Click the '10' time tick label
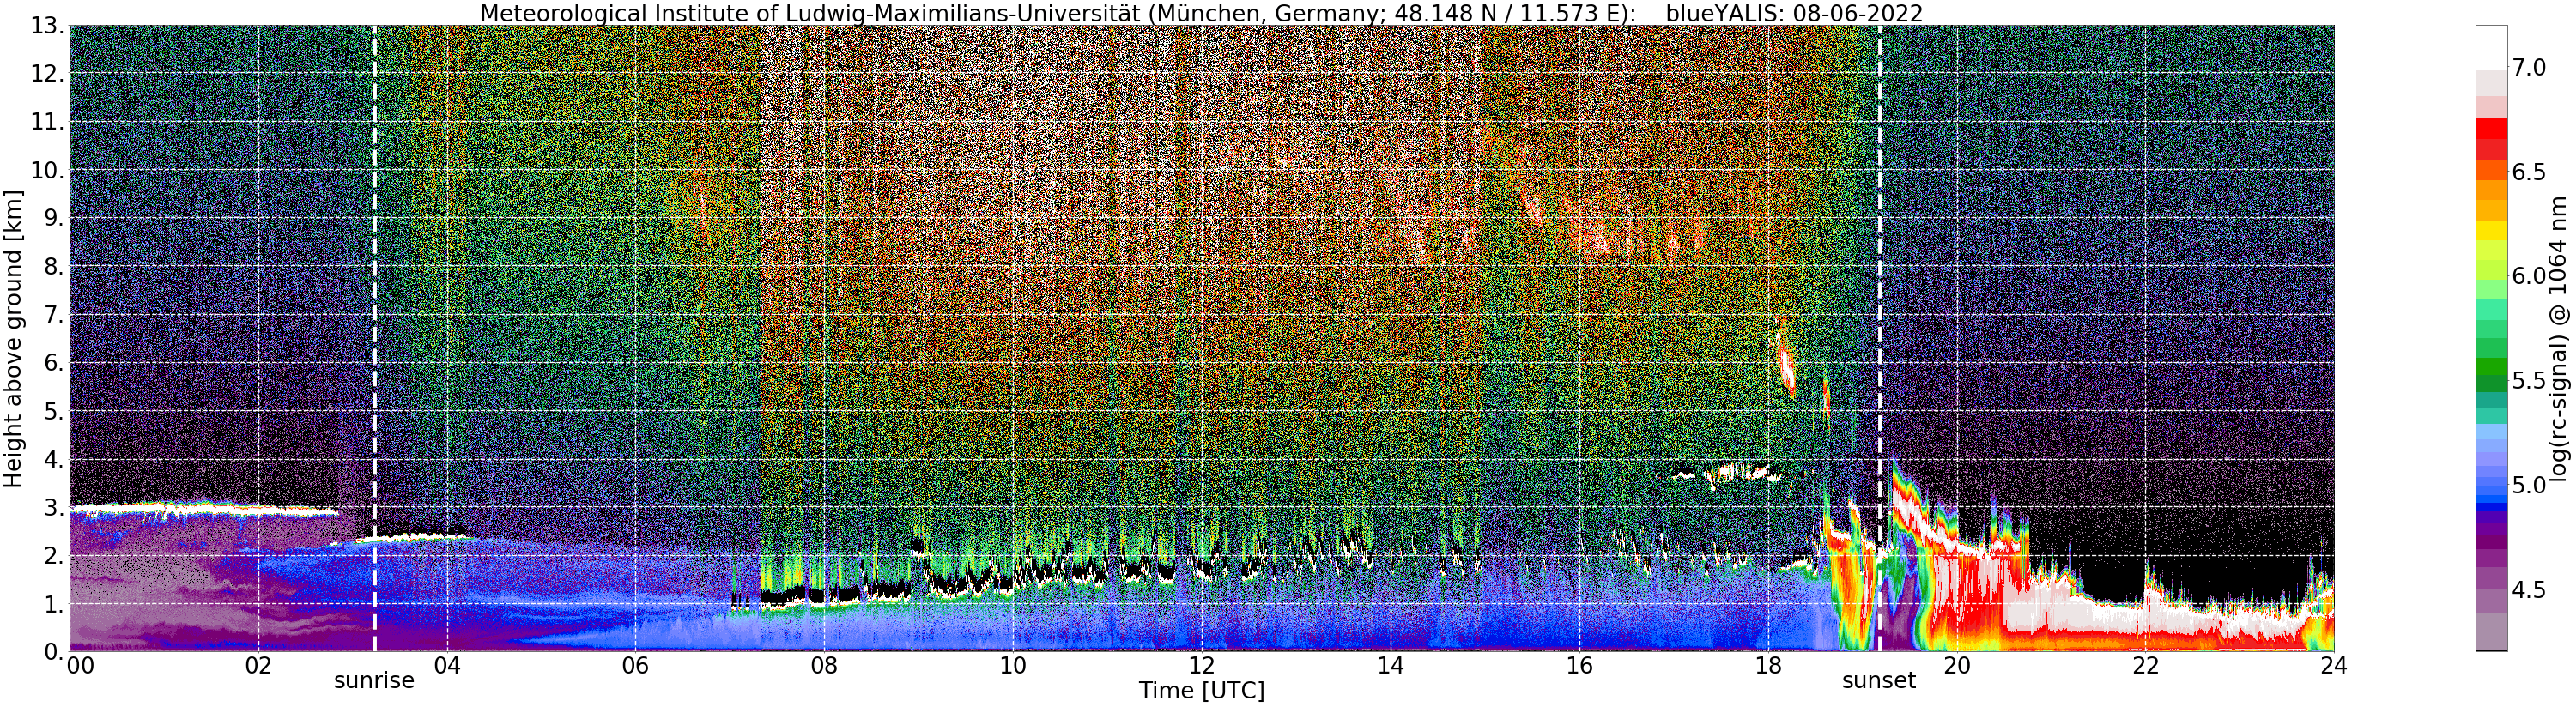2576x707 pixels. pos(1013,666)
